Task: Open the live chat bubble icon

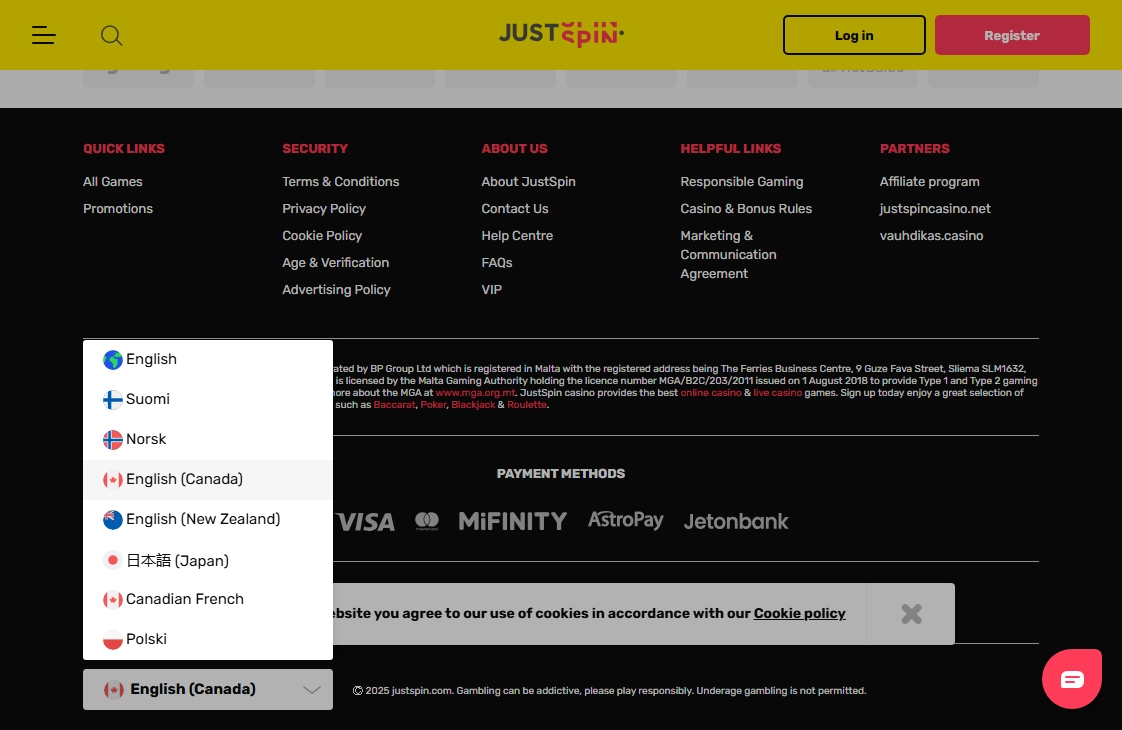Action: tap(1071, 679)
